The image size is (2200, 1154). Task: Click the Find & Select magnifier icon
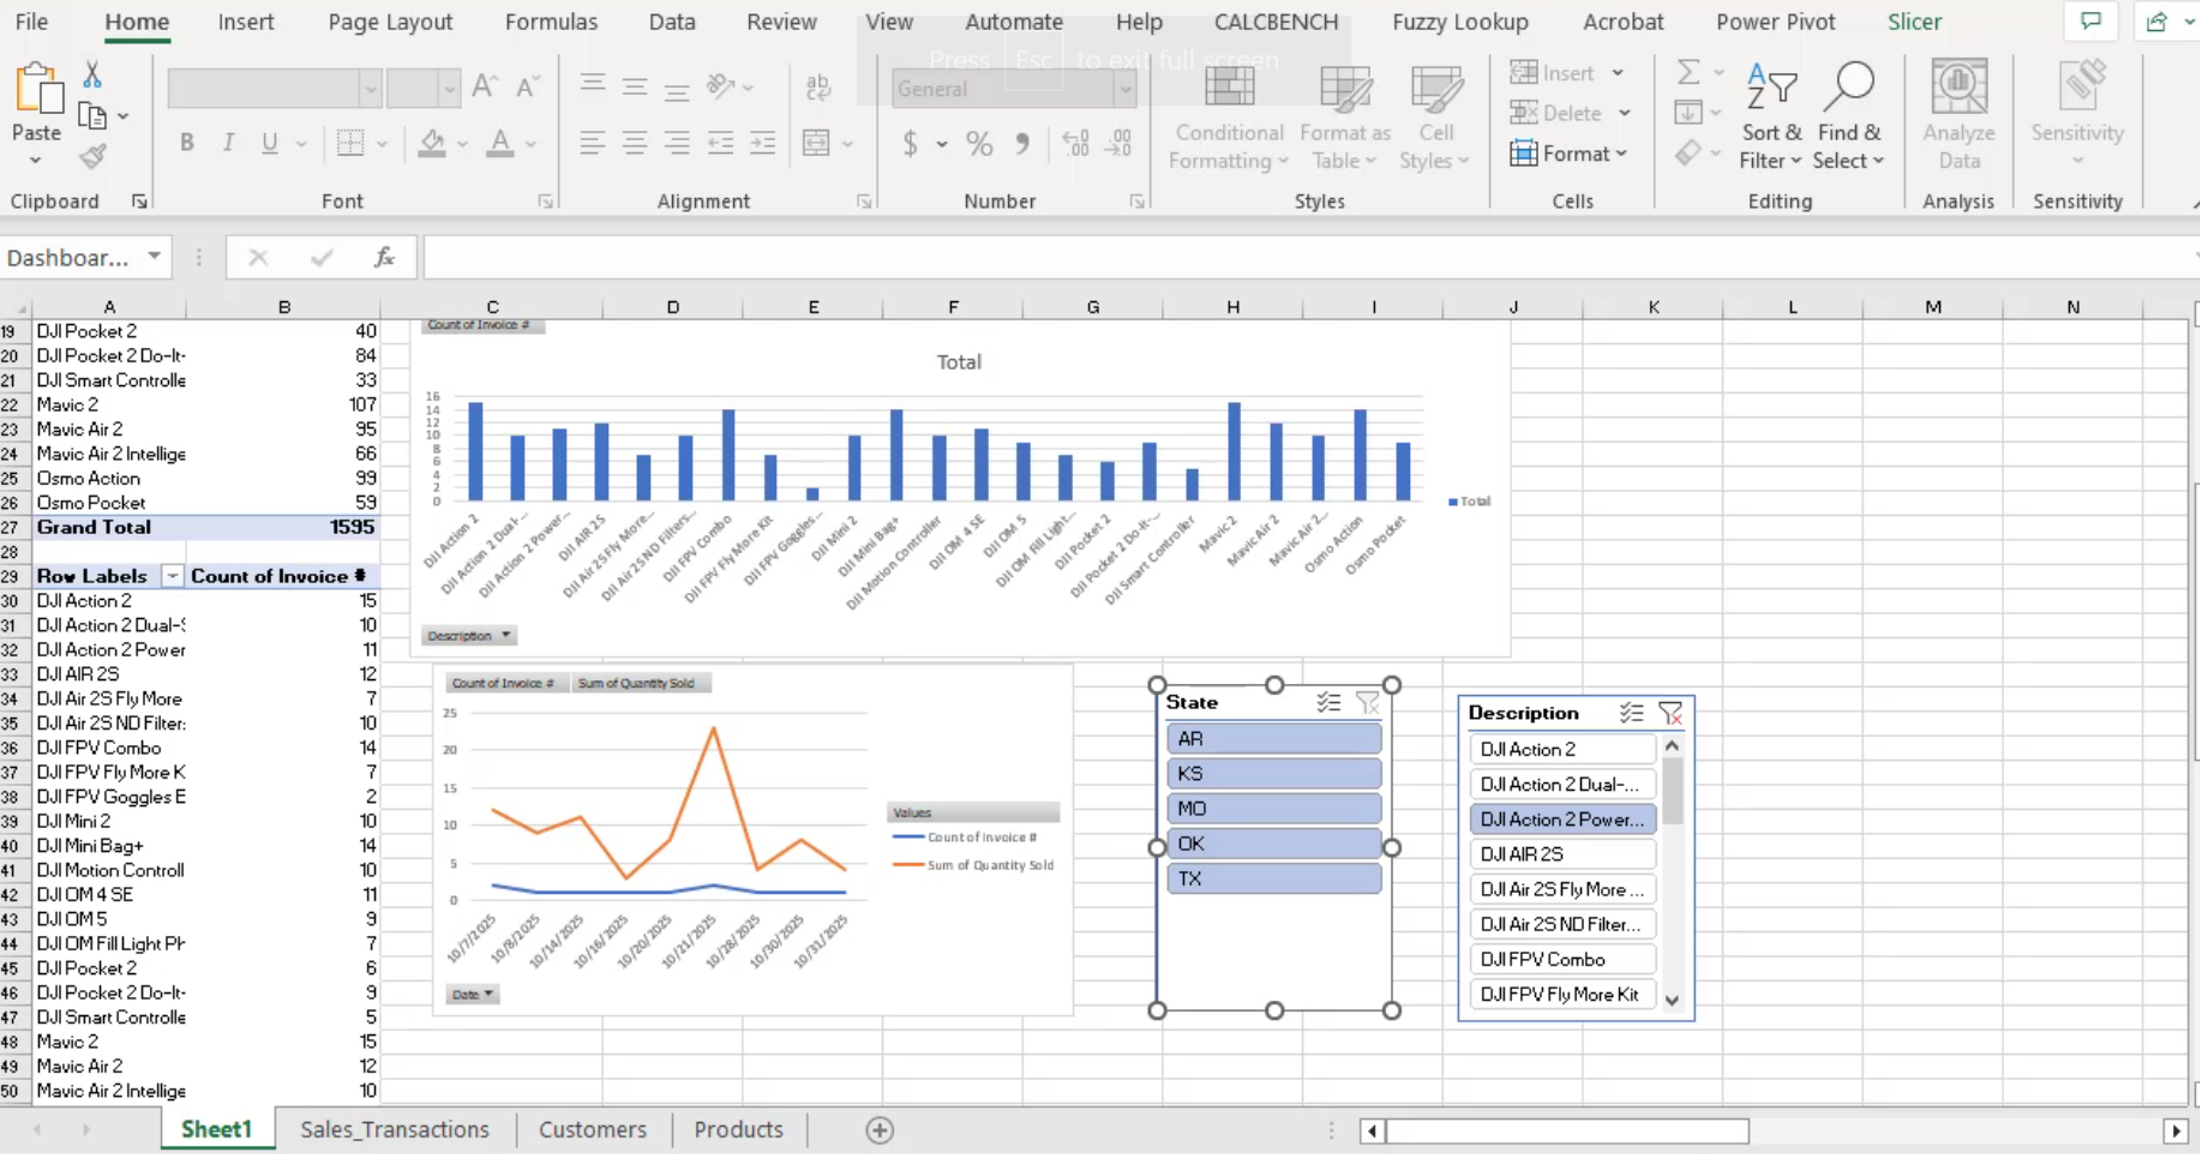pyautogui.click(x=1850, y=85)
